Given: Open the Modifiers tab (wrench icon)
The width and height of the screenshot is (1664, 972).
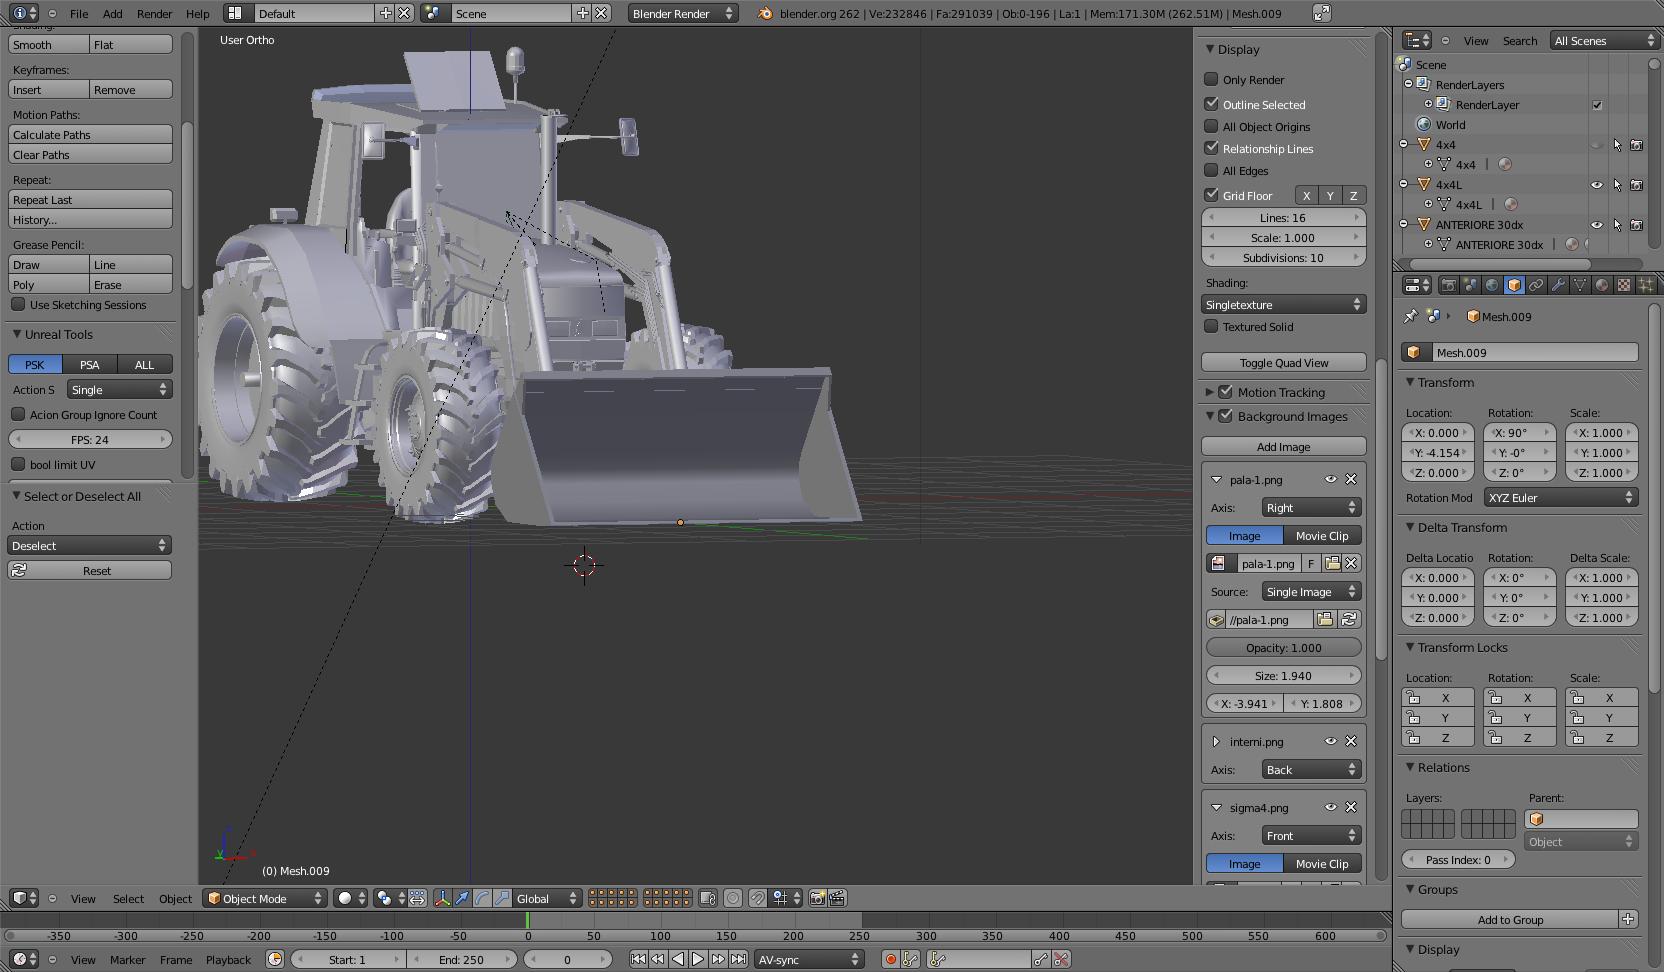Looking at the screenshot, I should [1558, 285].
